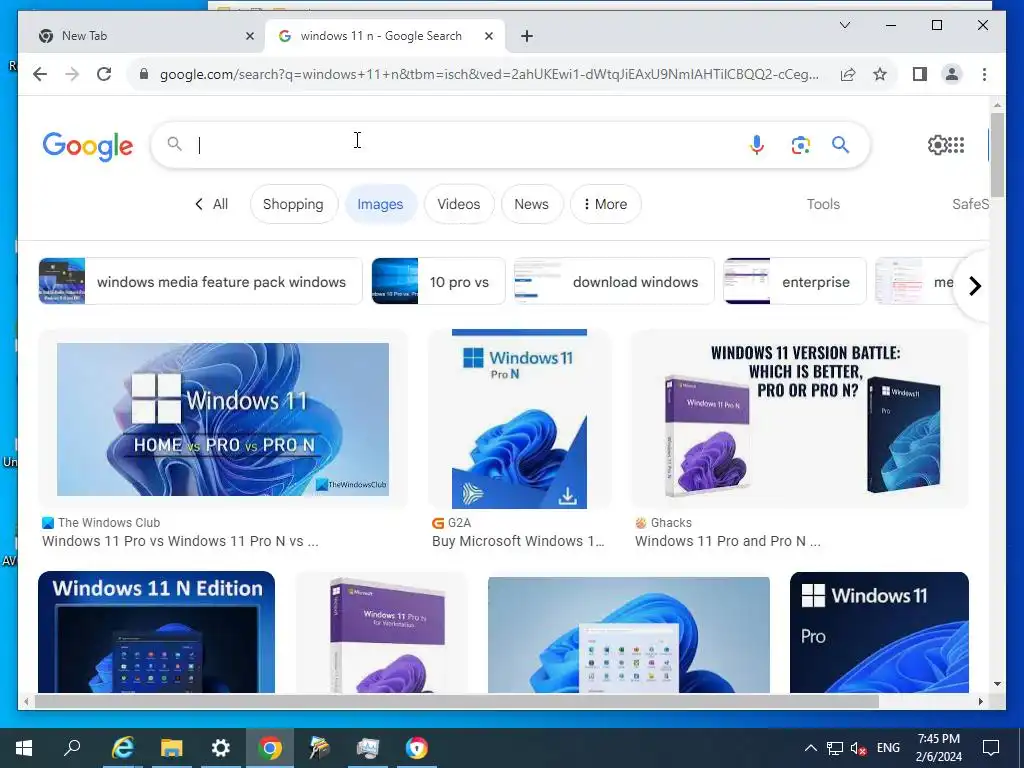Screen dimensions: 1024x768
Task: Show more filter chips with right arrow
Action: tap(974, 286)
